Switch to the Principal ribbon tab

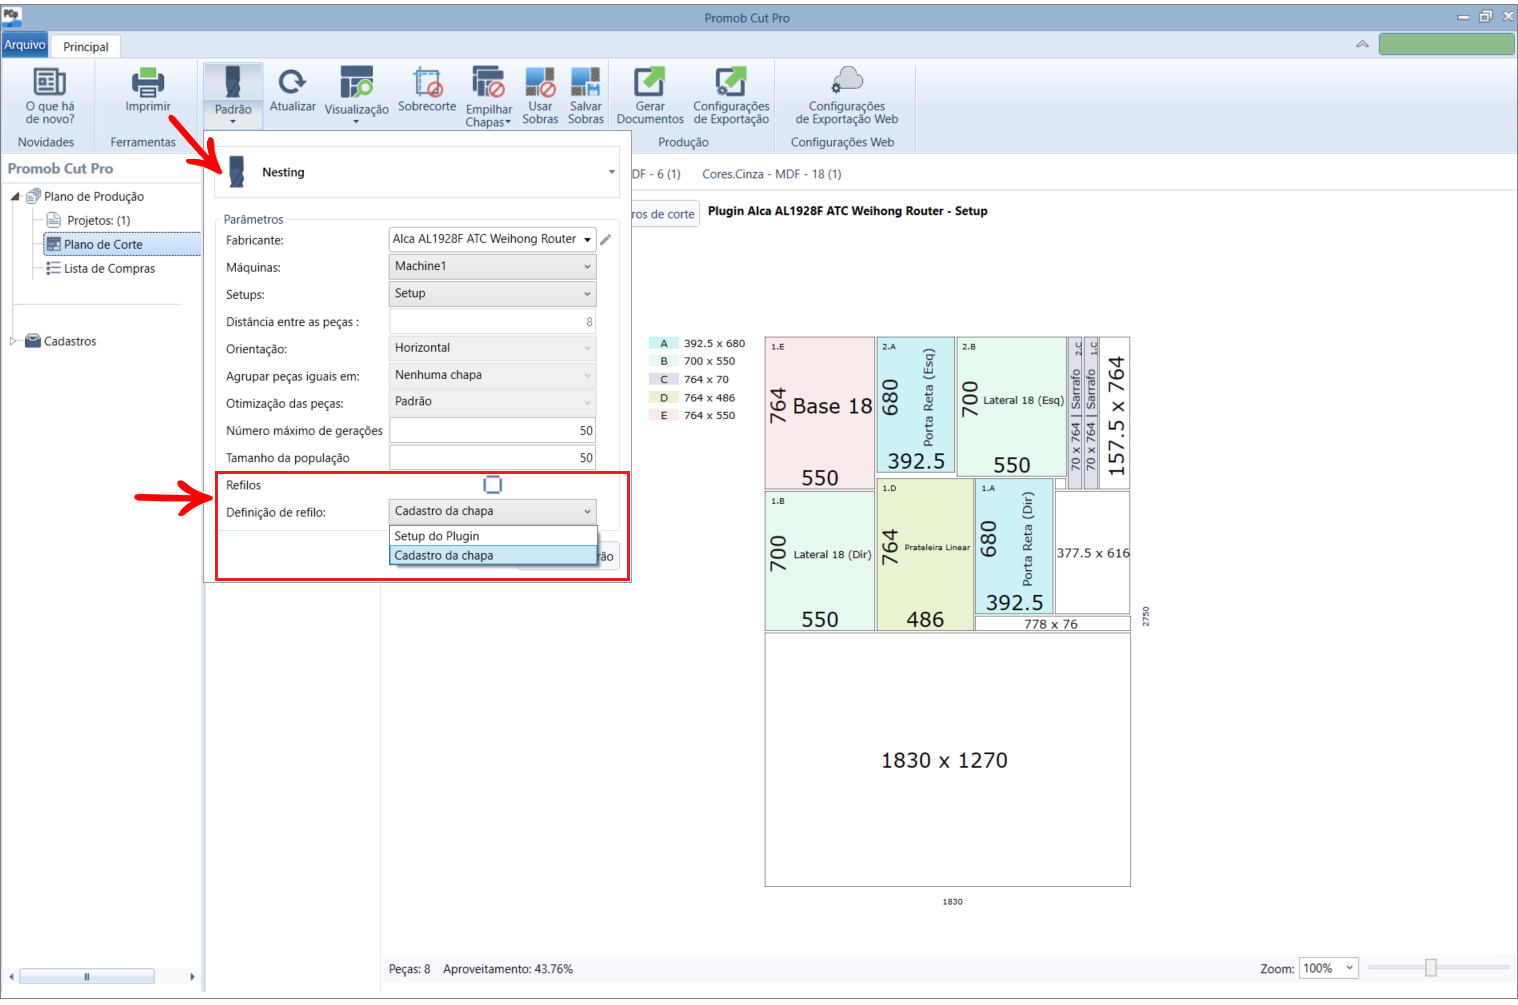point(86,47)
